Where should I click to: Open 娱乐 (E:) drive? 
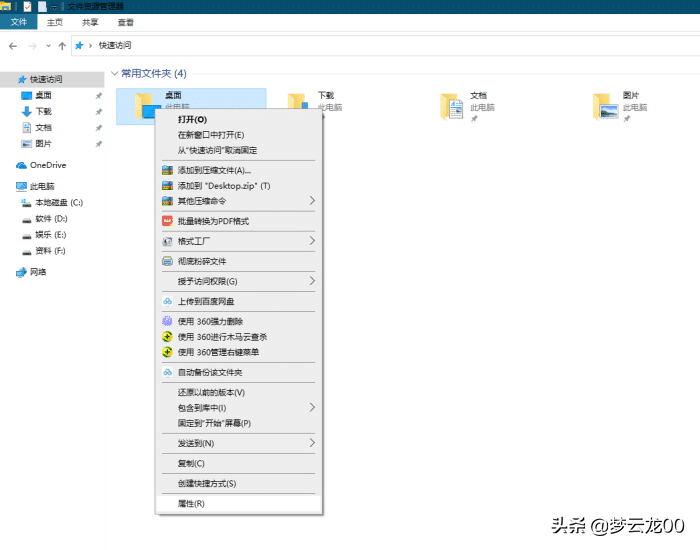50,234
